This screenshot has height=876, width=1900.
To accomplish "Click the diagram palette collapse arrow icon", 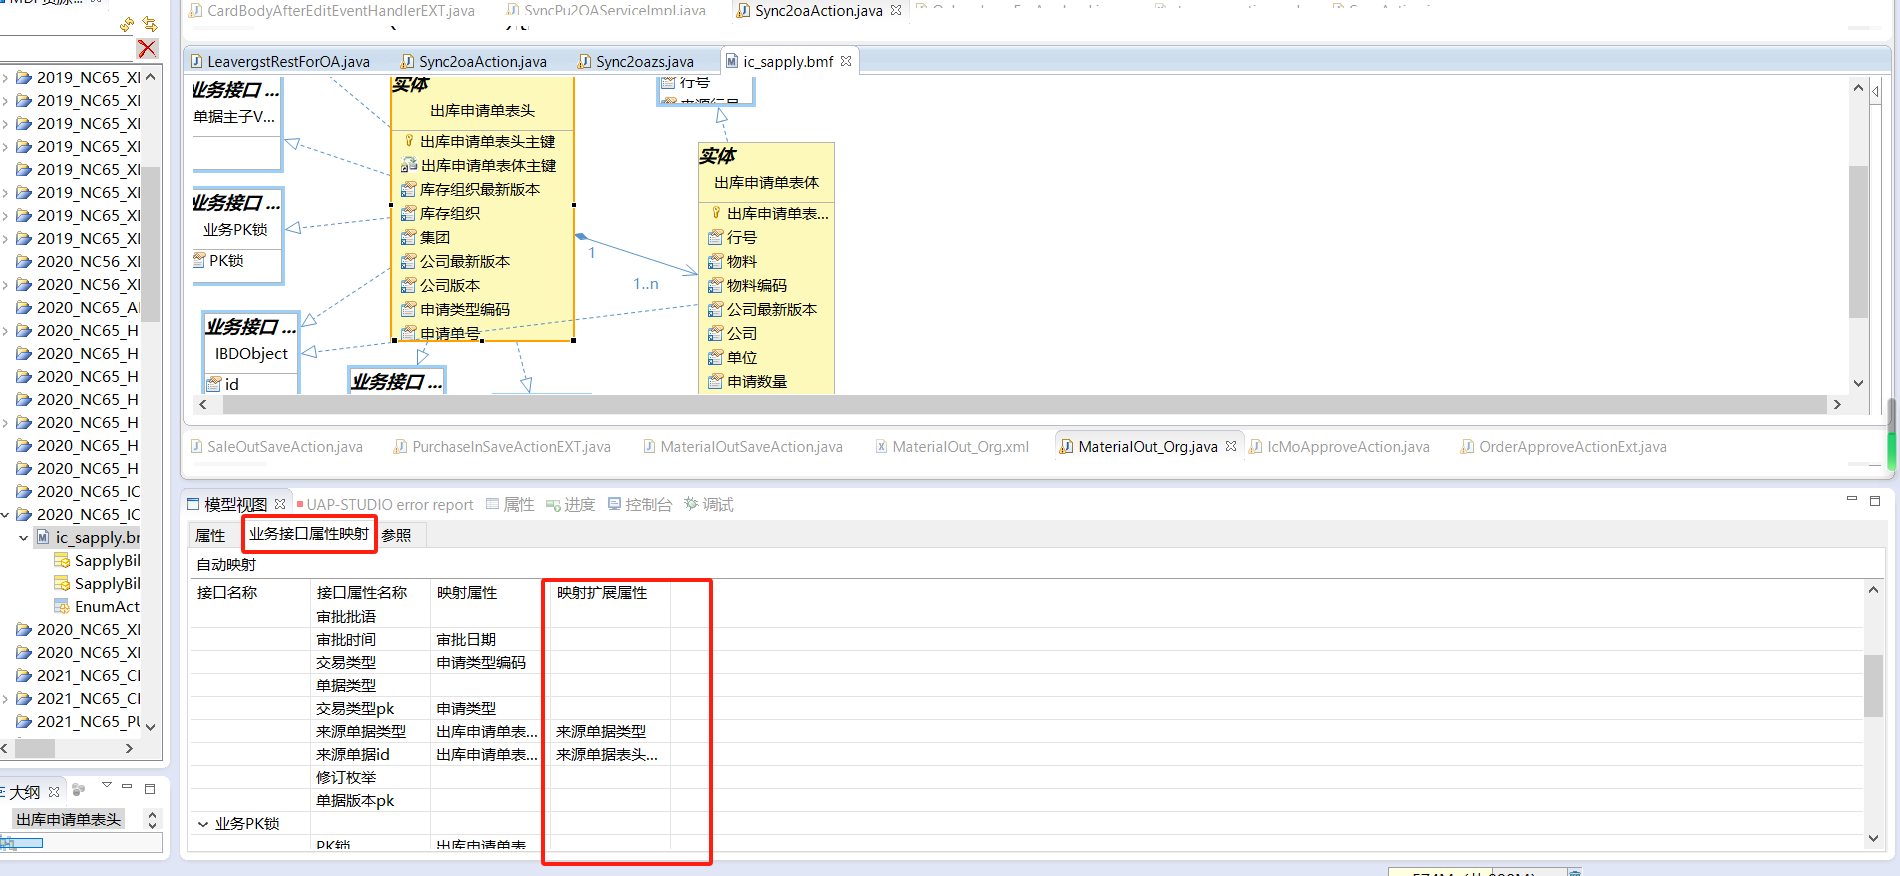I will tap(1875, 91).
